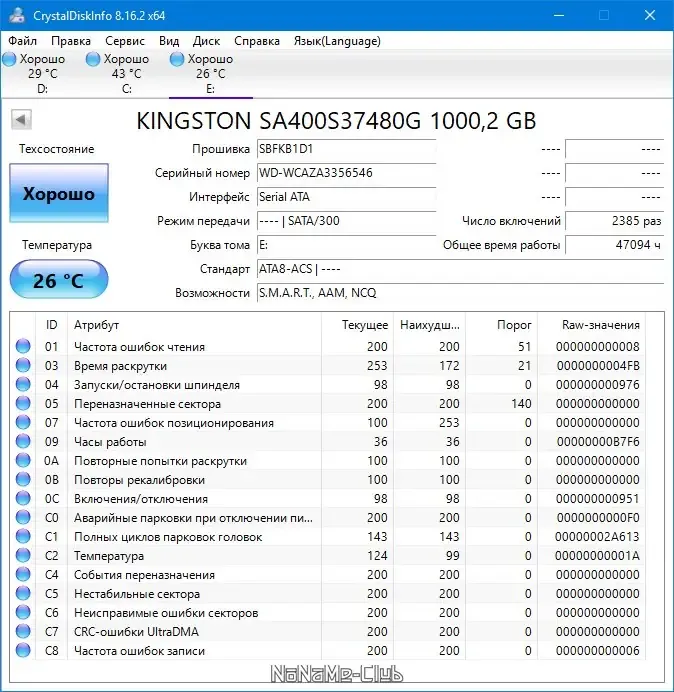
Task: Click the previous disk arrow button
Action: point(21,120)
